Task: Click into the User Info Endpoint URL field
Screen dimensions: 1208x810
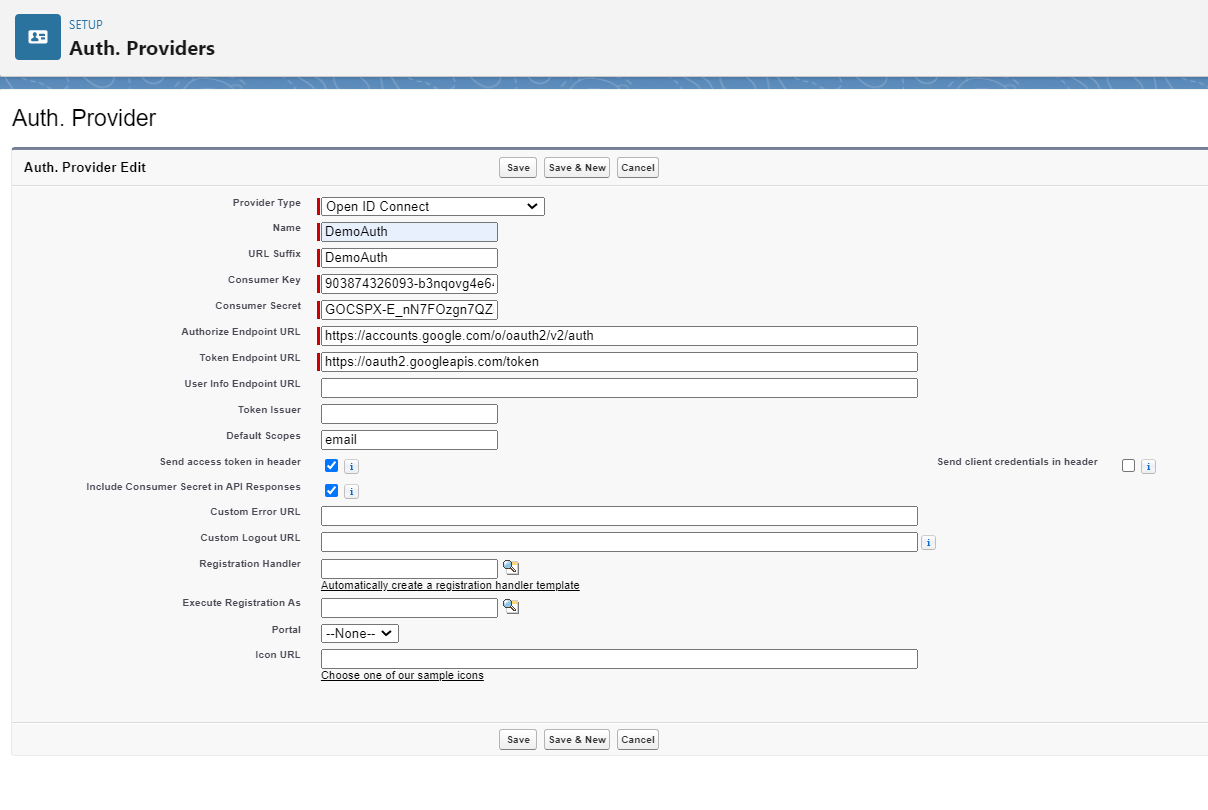Action: tap(618, 388)
